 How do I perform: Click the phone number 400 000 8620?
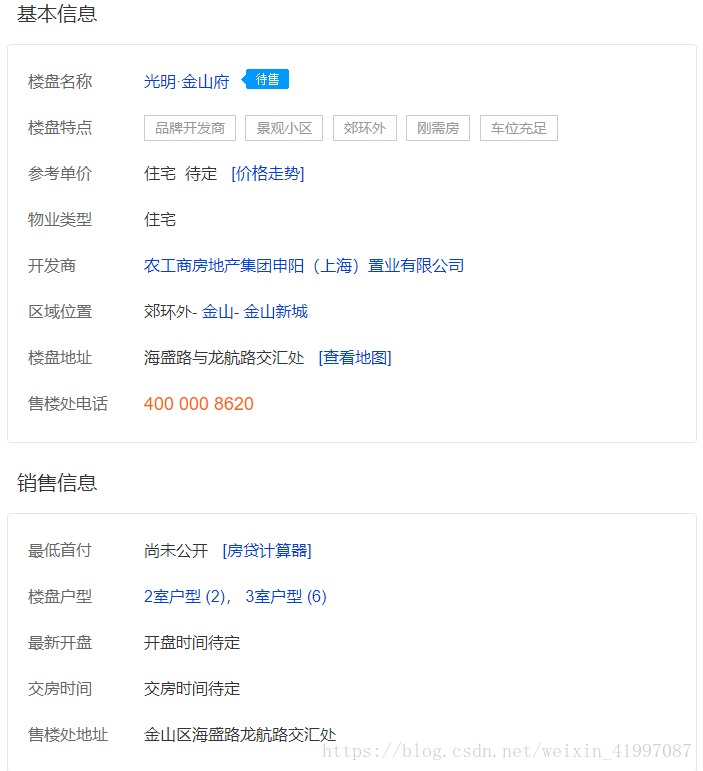pyautogui.click(x=199, y=404)
